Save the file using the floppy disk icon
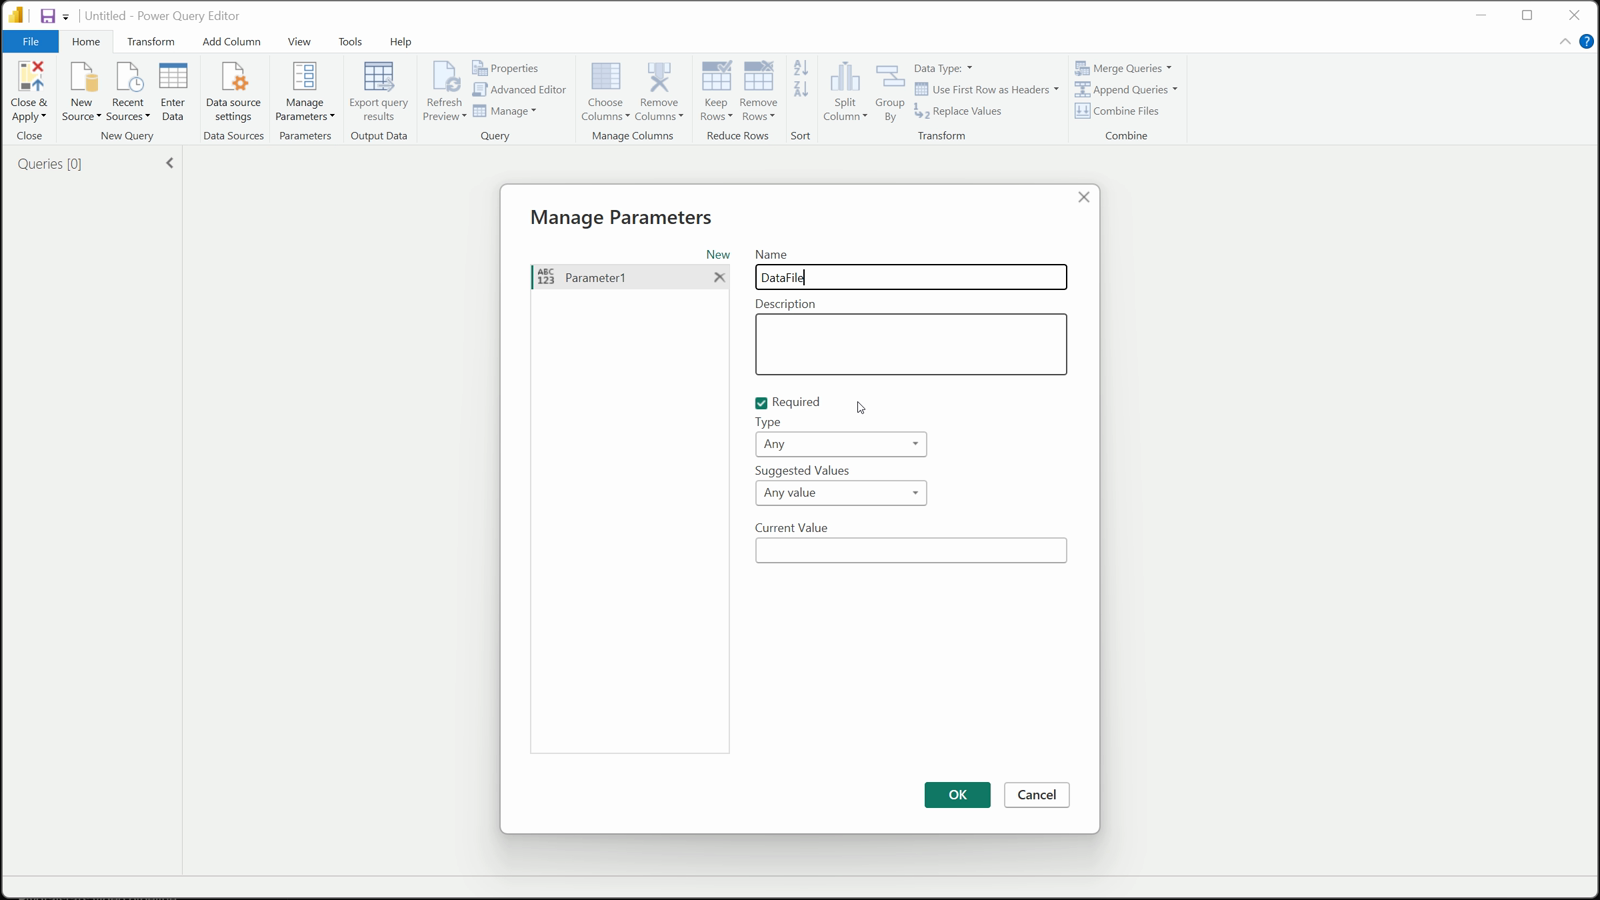1600x900 pixels. [x=47, y=16]
